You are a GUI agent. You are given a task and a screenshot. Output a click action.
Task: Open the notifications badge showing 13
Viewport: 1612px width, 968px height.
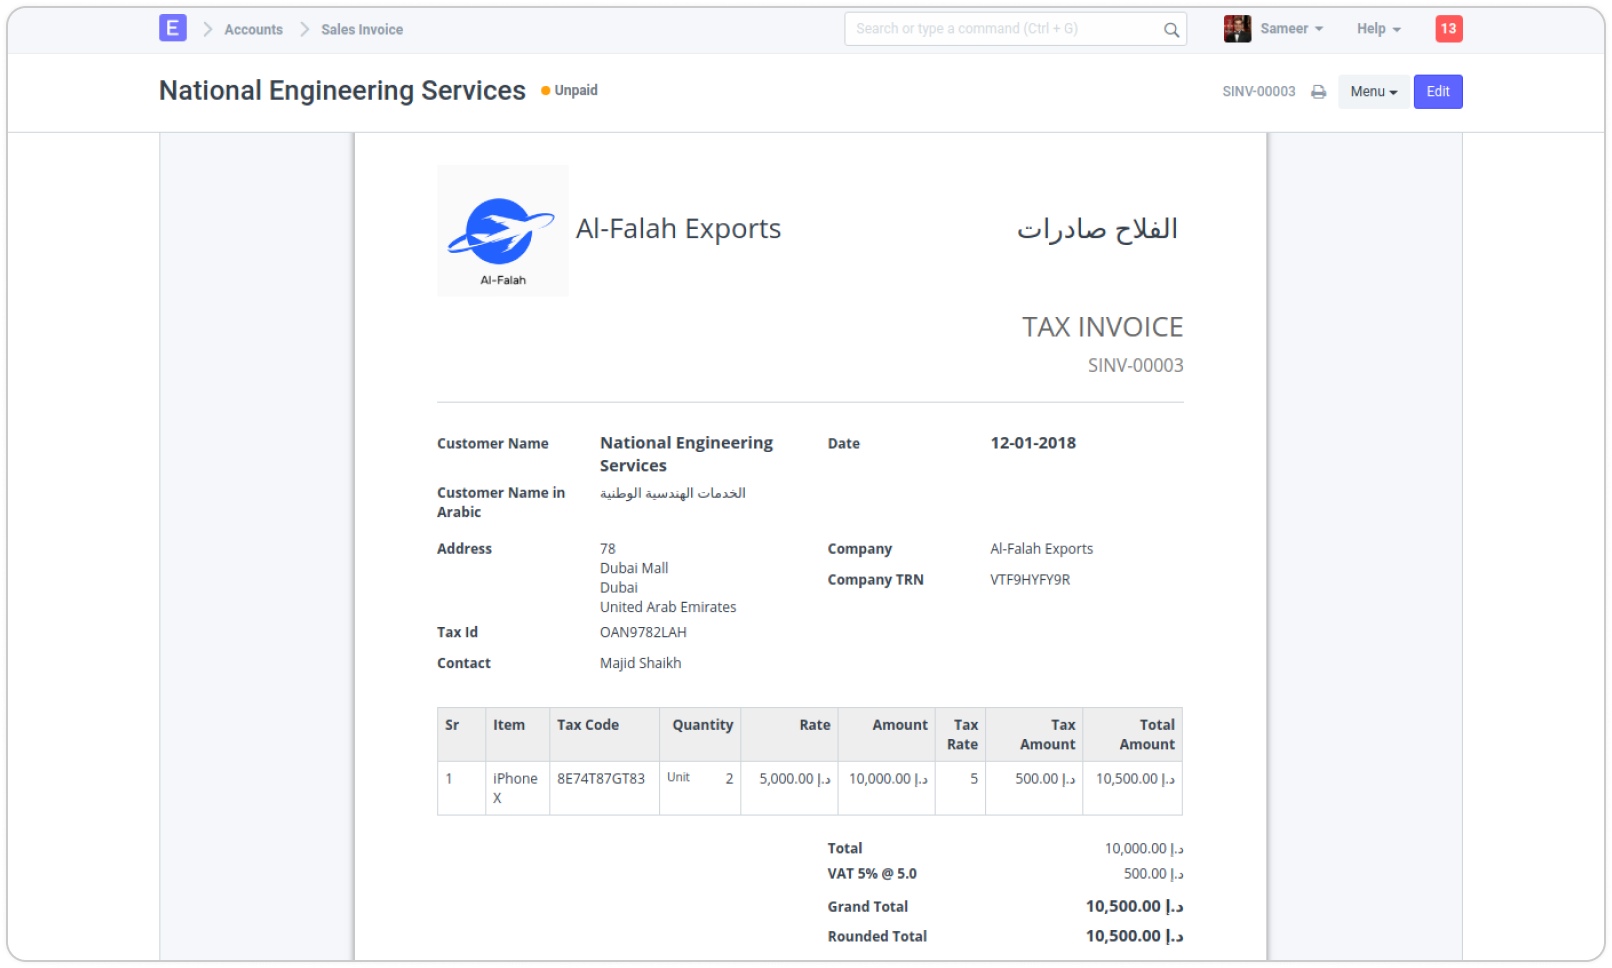1449,29
